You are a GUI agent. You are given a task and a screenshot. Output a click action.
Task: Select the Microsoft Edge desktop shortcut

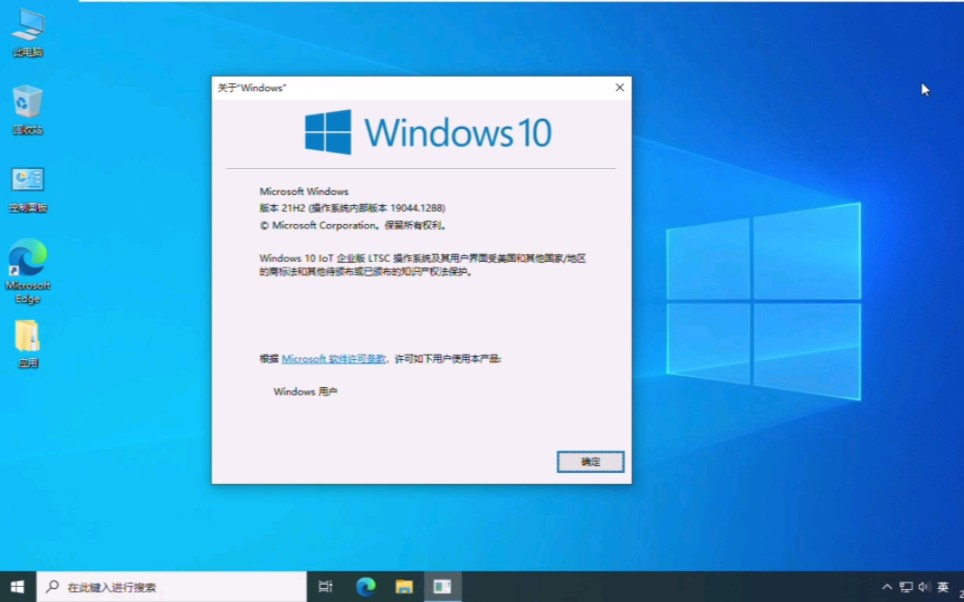pyautogui.click(x=28, y=271)
